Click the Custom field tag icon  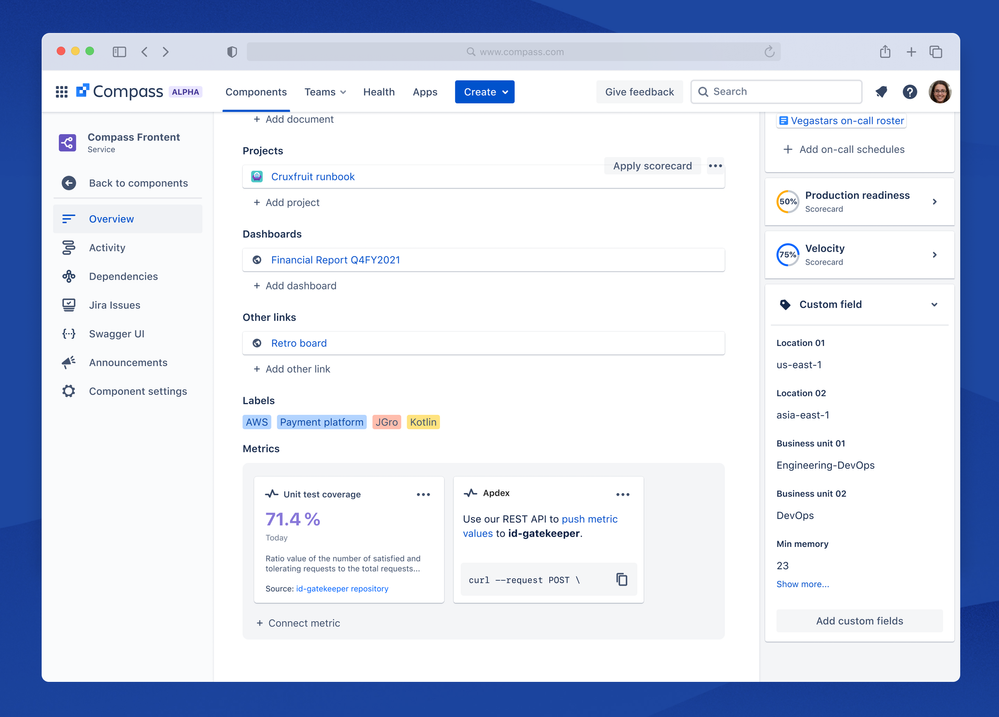pyautogui.click(x=785, y=305)
